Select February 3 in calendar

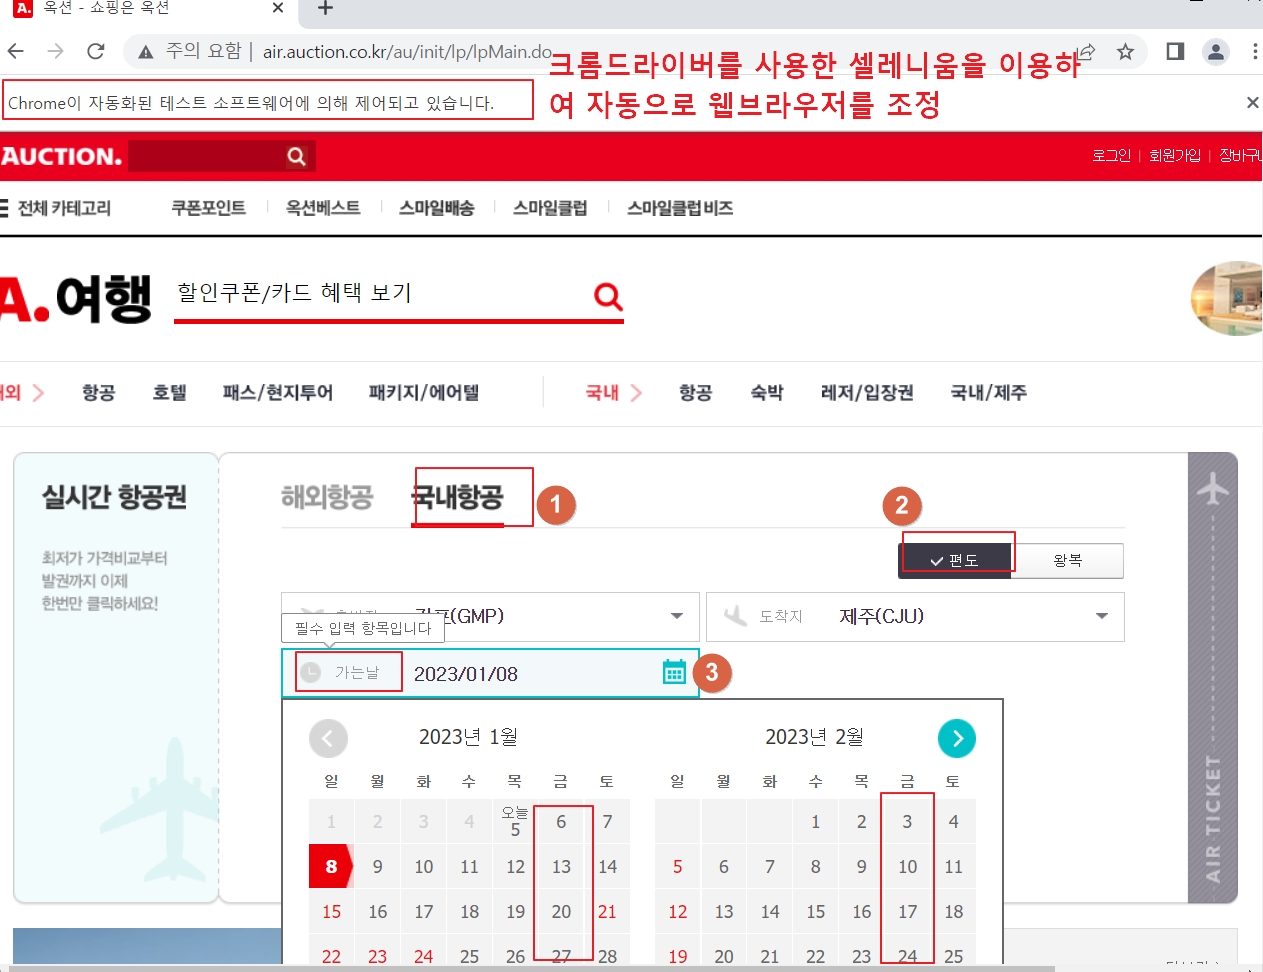pos(907,822)
